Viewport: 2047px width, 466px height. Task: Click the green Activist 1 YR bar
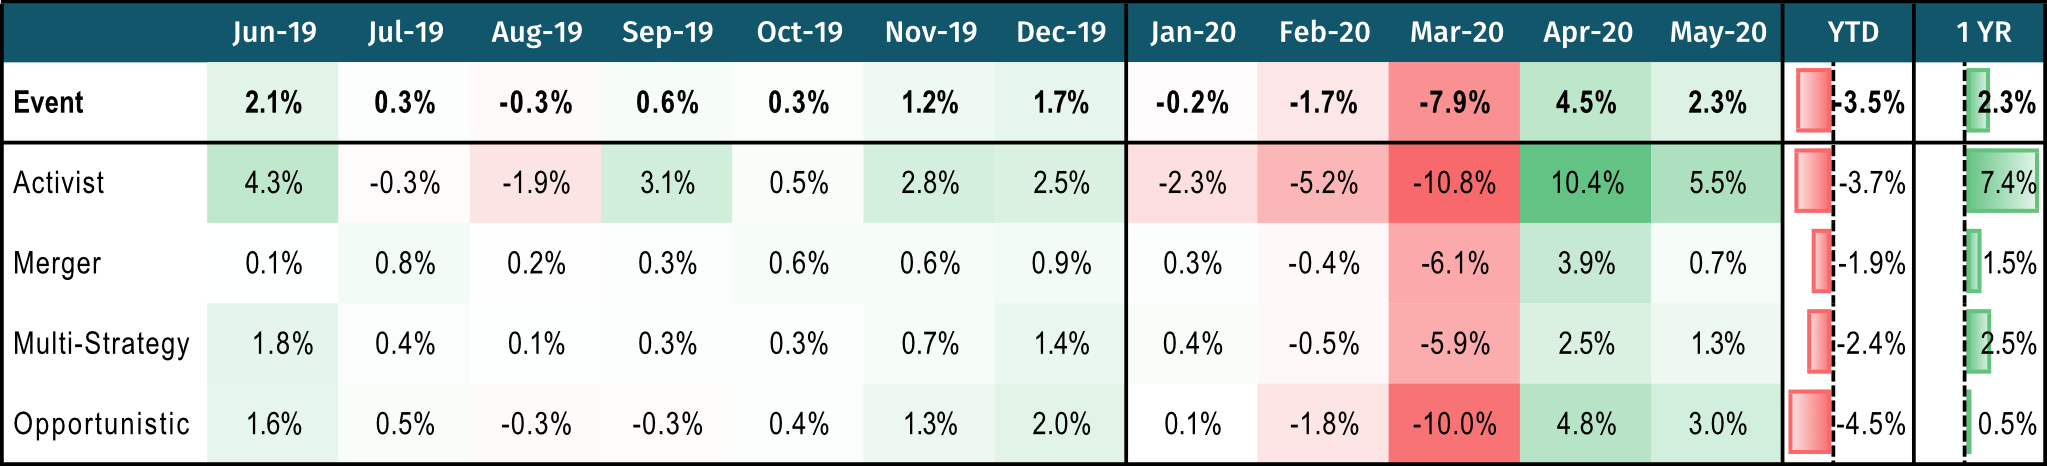coord(2000,181)
